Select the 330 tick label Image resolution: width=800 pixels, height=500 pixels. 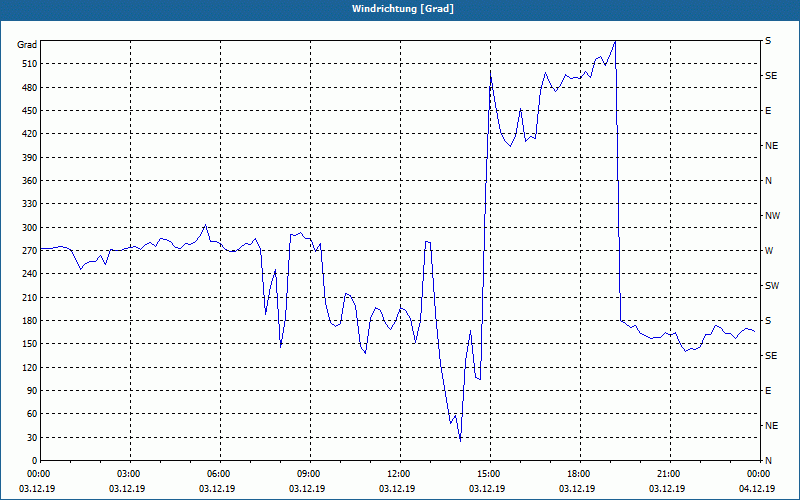(x=28, y=204)
